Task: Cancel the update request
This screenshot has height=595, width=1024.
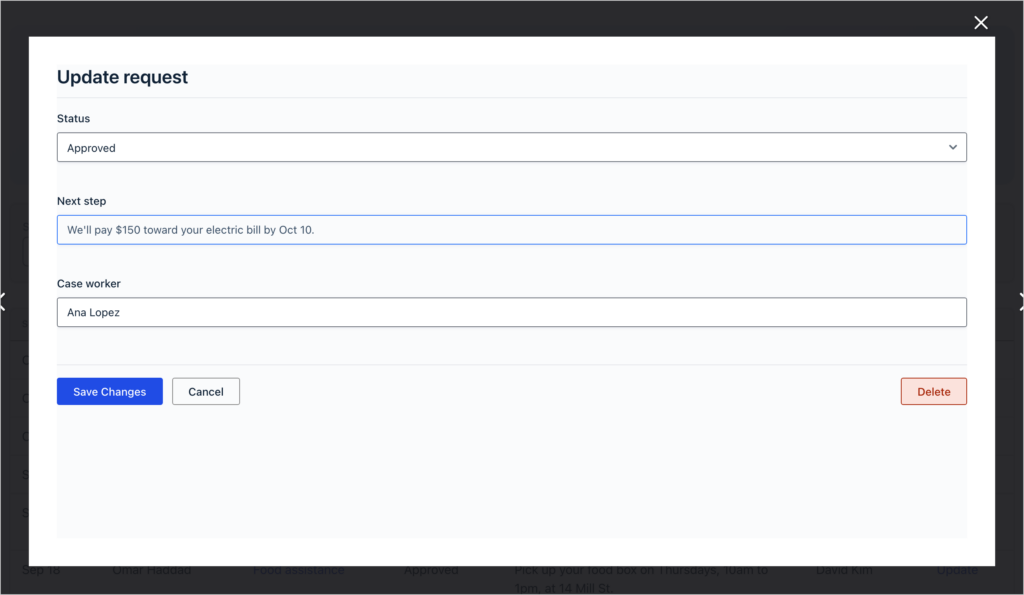Action: click(206, 391)
